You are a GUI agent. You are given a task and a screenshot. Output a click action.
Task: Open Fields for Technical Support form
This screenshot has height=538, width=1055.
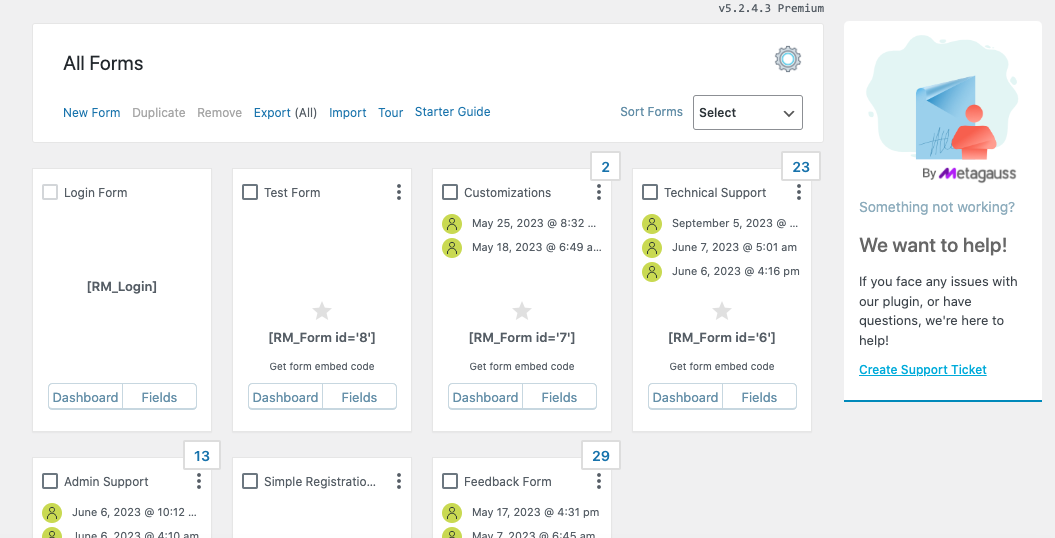tap(759, 397)
